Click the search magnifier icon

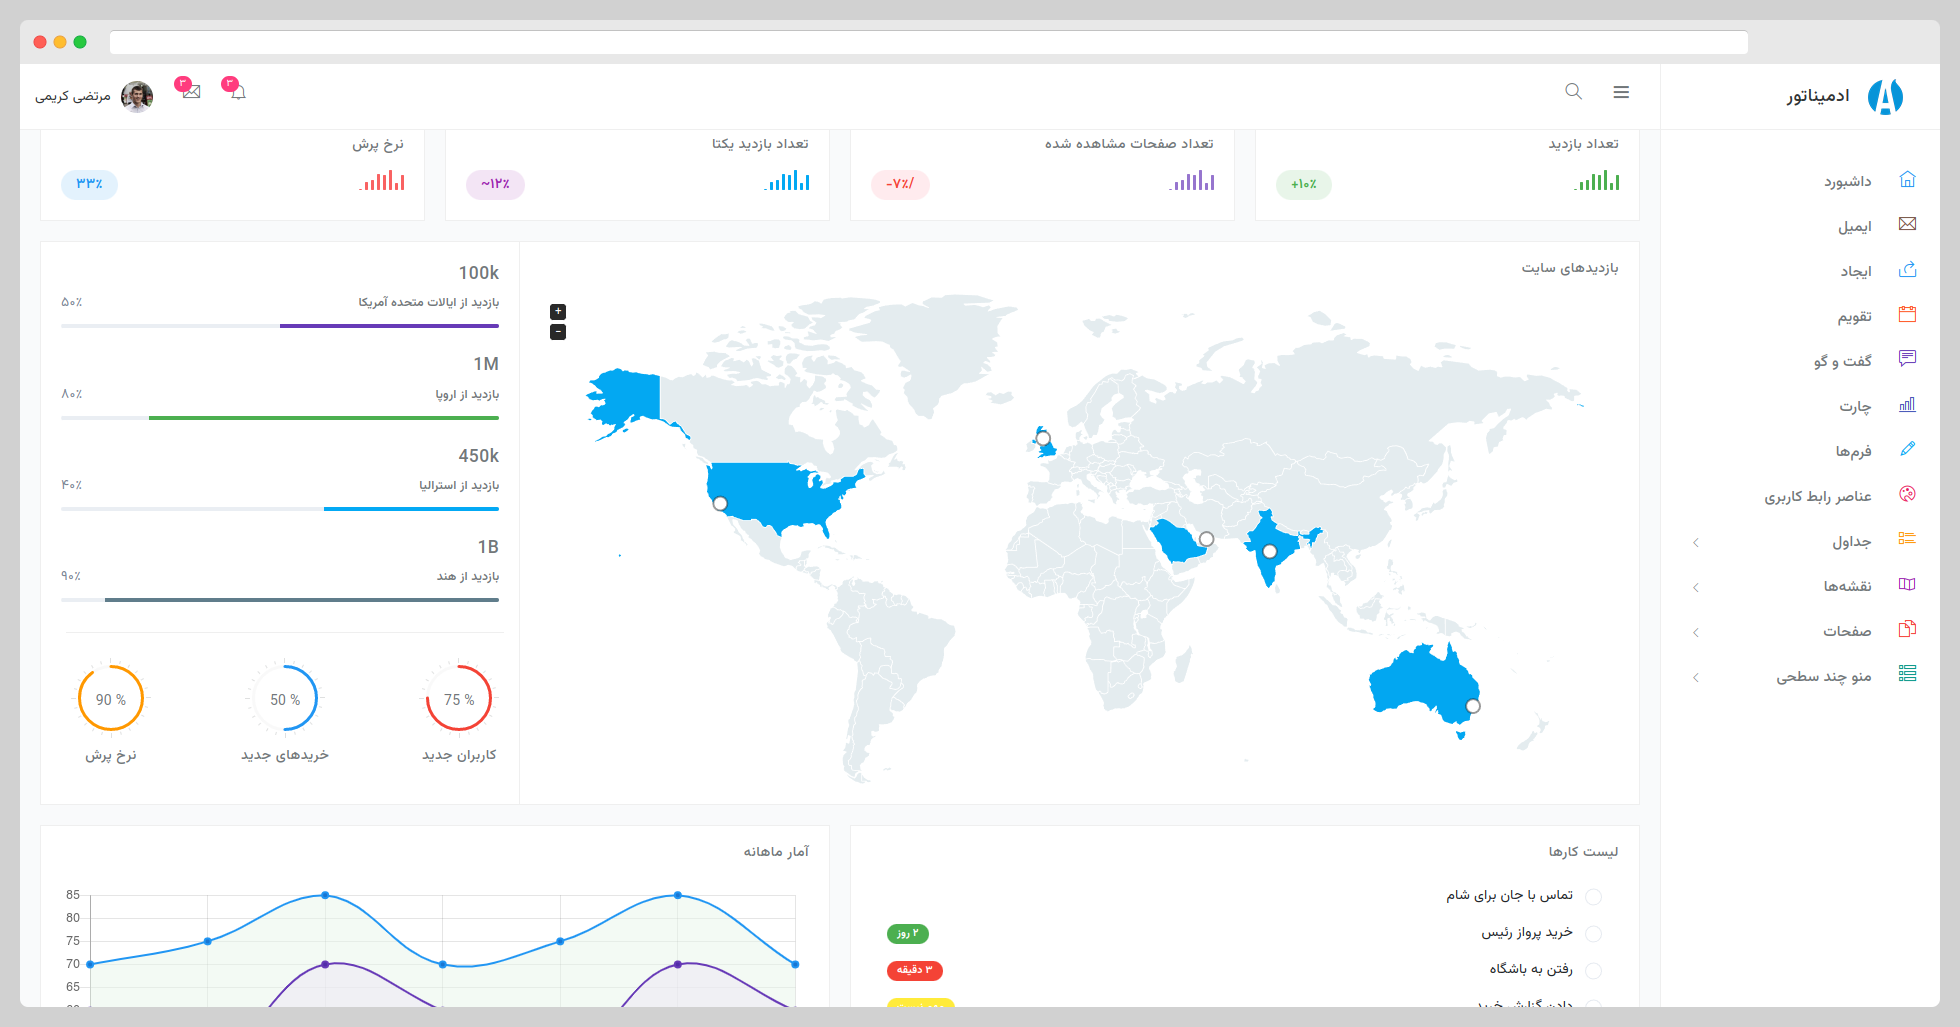point(1573,92)
